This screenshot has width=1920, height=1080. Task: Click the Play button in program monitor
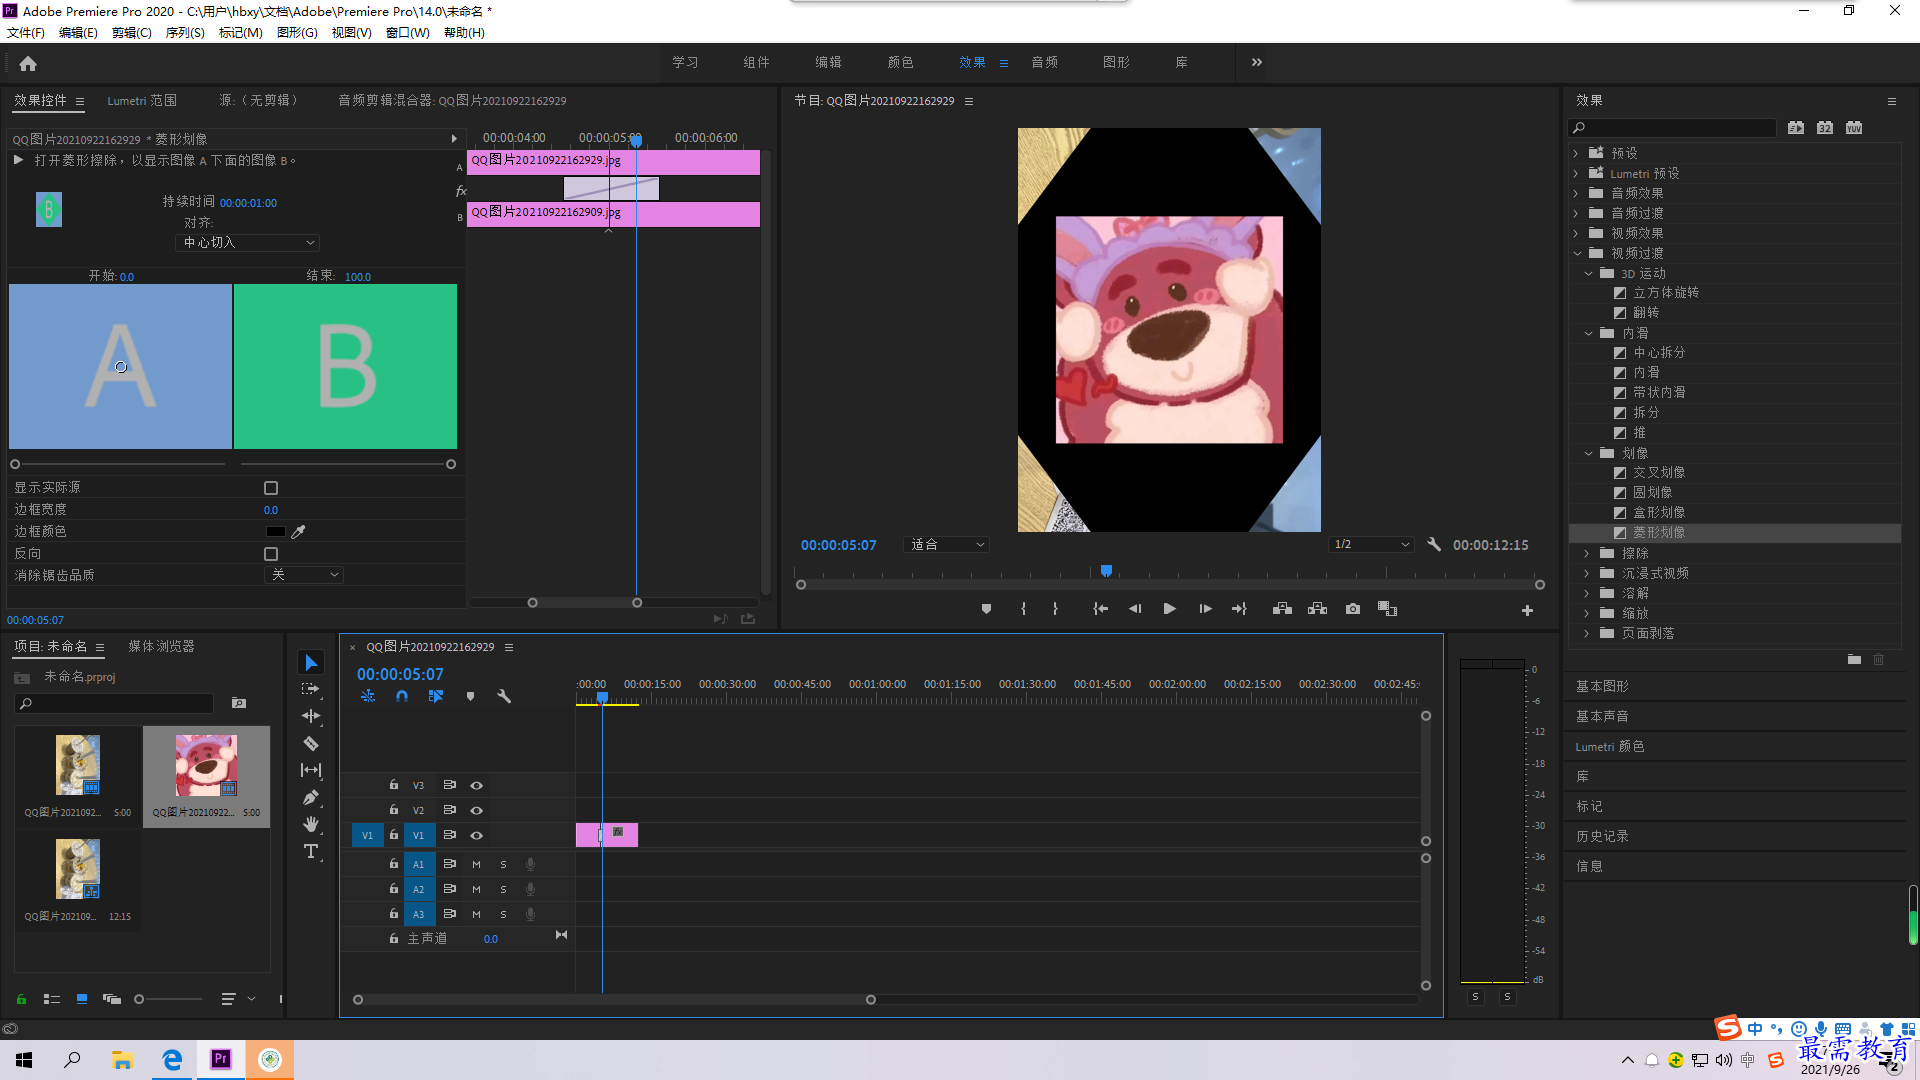coord(1169,609)
